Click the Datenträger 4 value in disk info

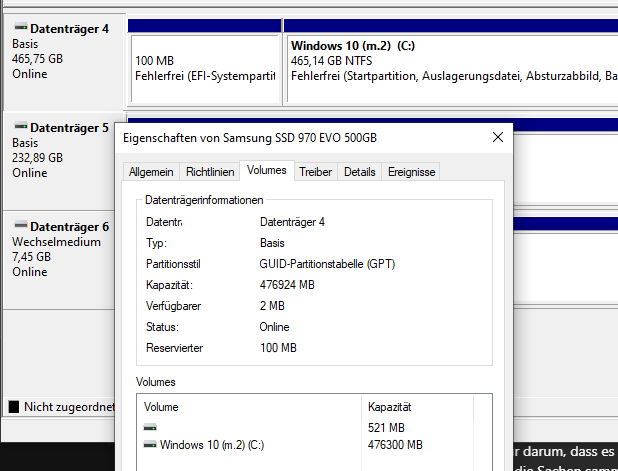(x=292, y=222)
